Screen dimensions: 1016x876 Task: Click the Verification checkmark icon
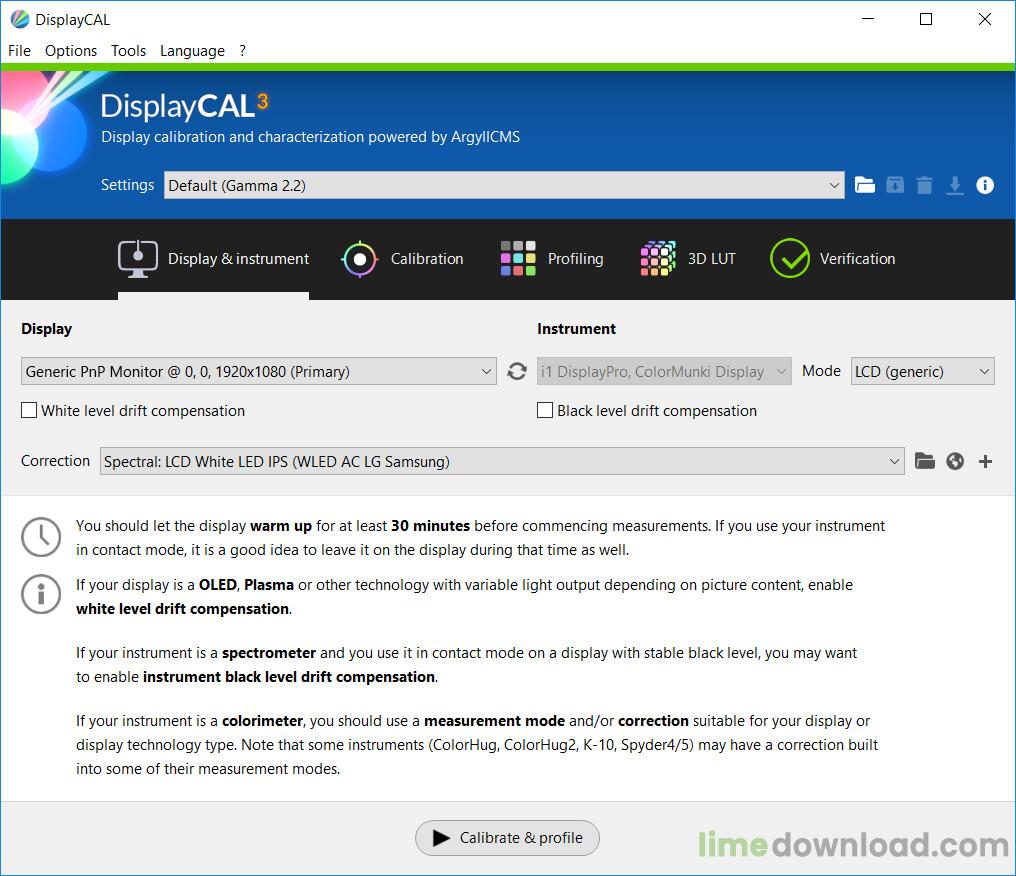(790, 259)
